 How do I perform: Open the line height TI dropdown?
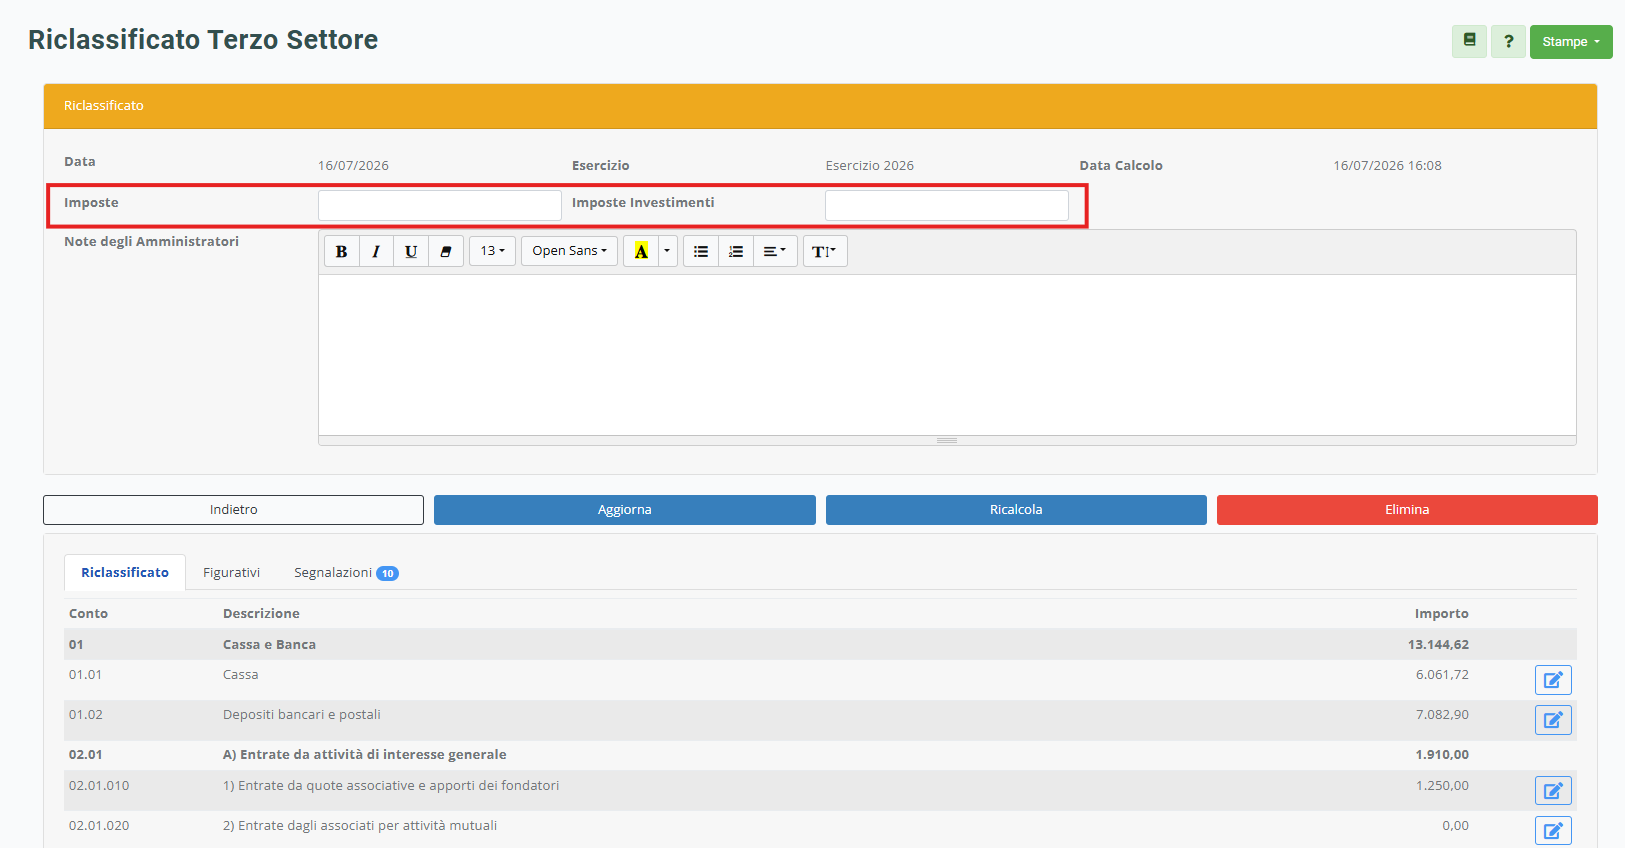pyautogui.click(x=825, y=251)
